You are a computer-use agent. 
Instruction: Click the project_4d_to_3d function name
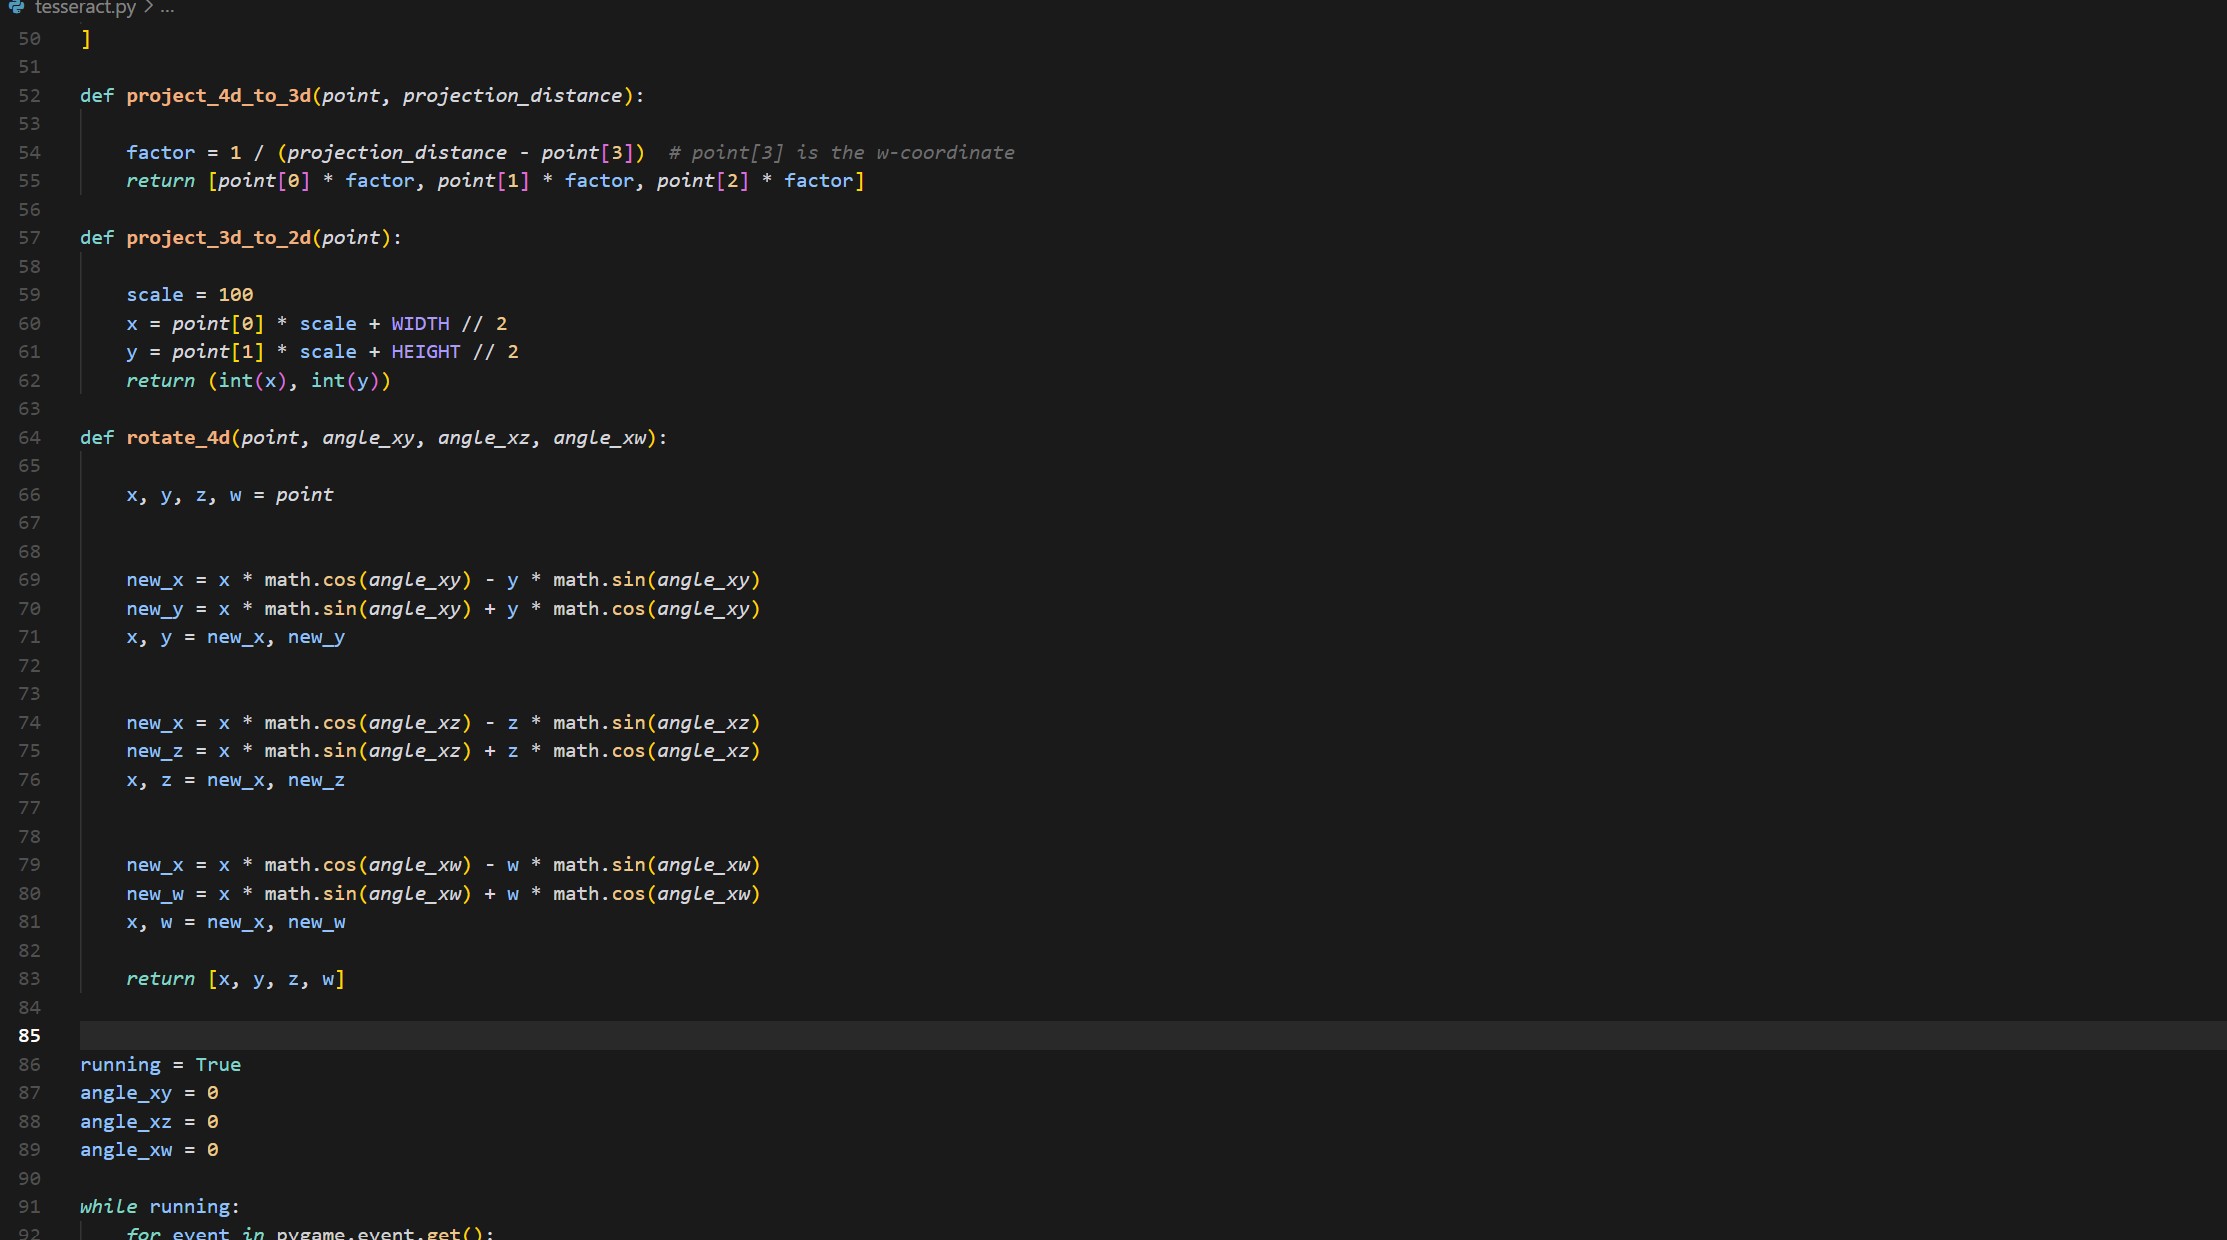[x=218, y=96]
